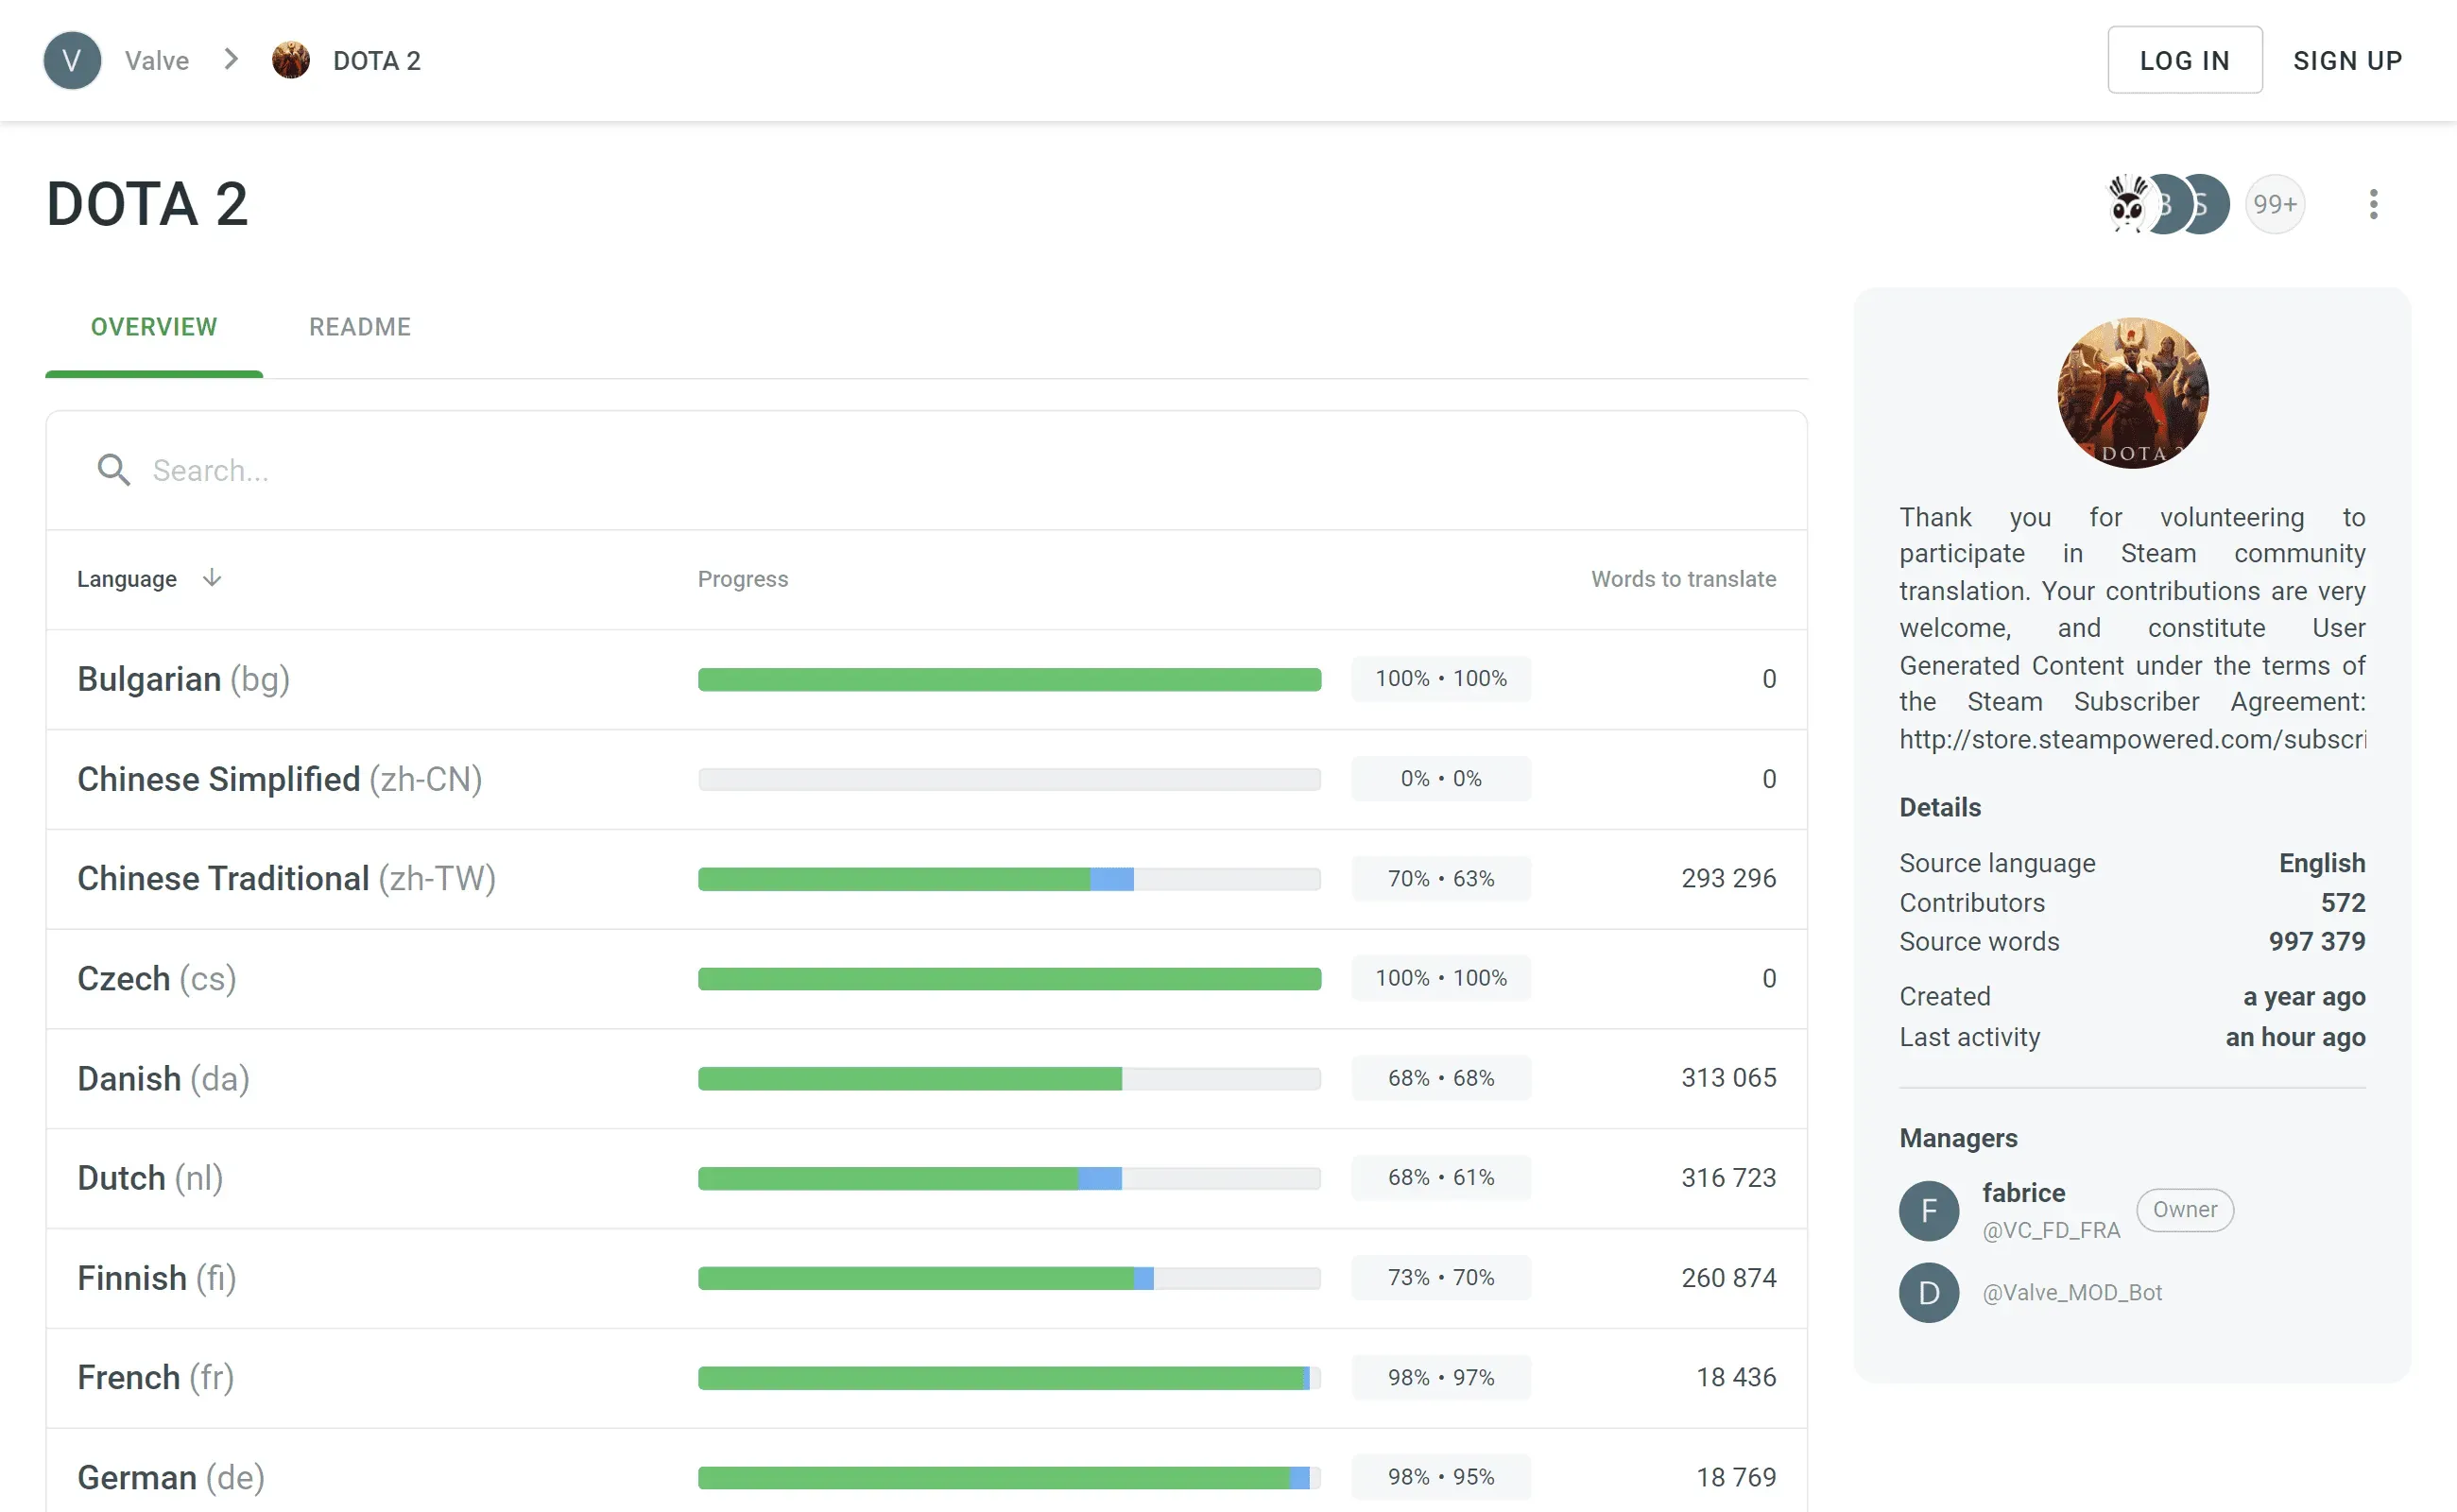Open the Steam Subscriber Agreement link
The height and width of the screenshot is (1512, 2457).
click(x=2132, y=739)
